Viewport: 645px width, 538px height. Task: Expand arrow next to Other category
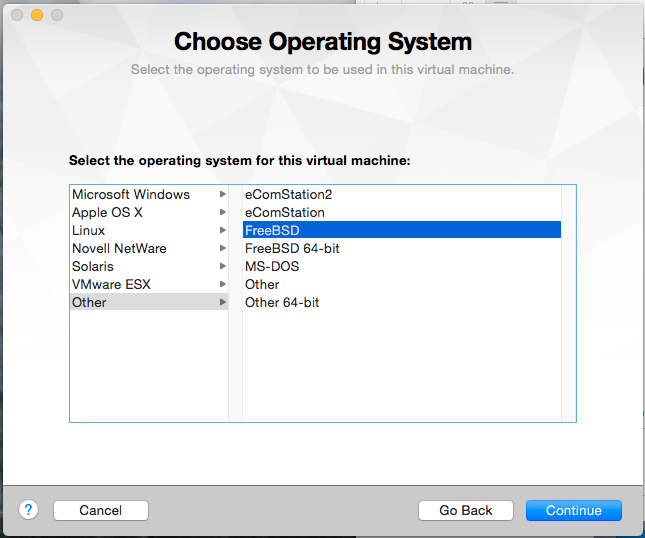click(x=223, y=302)
